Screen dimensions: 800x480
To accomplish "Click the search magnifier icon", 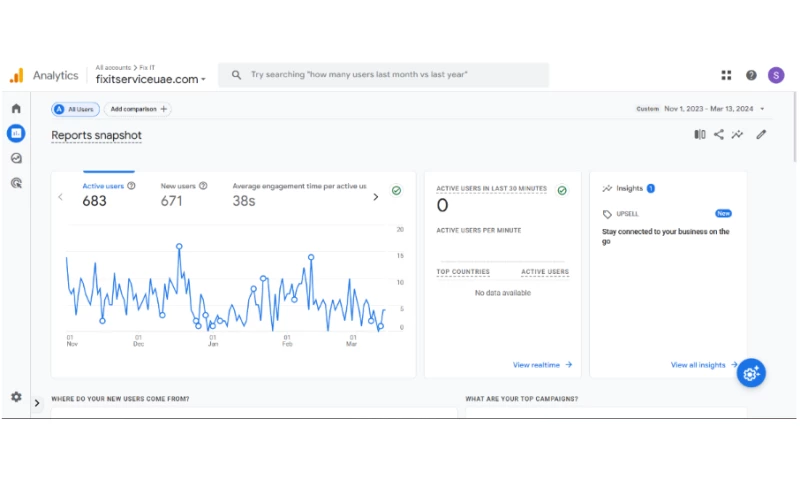I will click(x=236, y=75).
